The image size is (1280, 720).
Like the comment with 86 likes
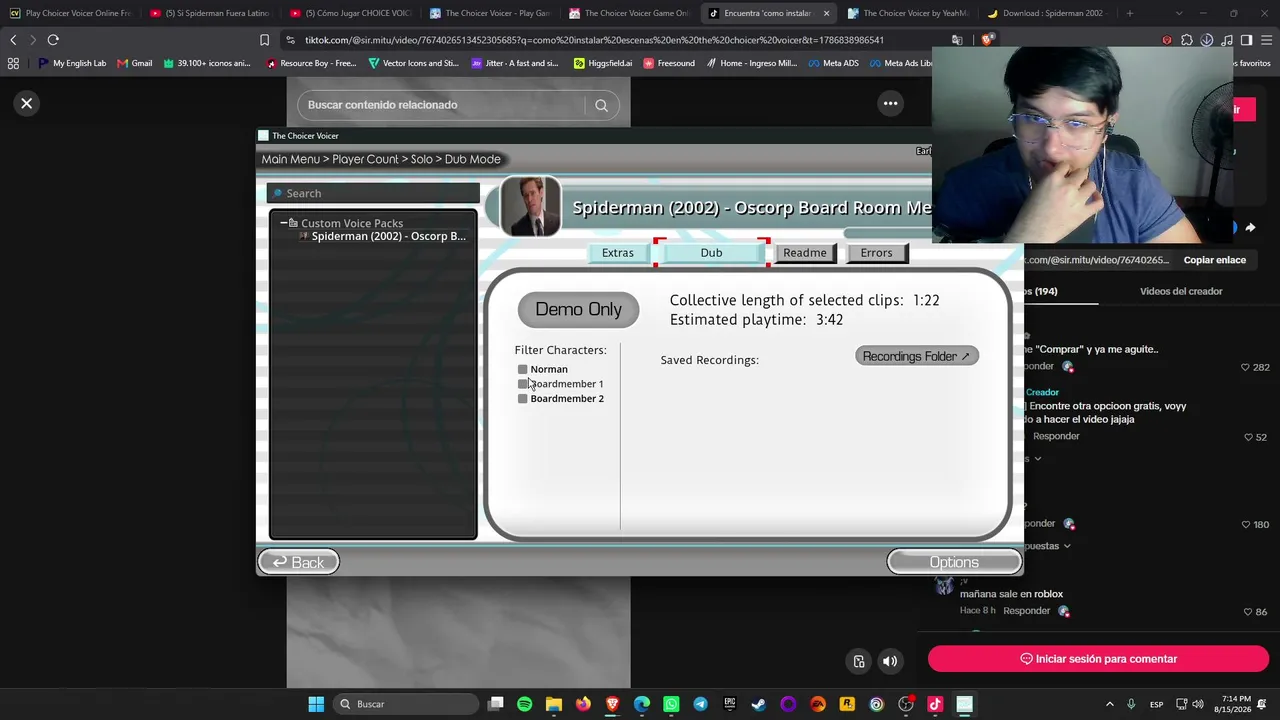[x=1248, y=612]
